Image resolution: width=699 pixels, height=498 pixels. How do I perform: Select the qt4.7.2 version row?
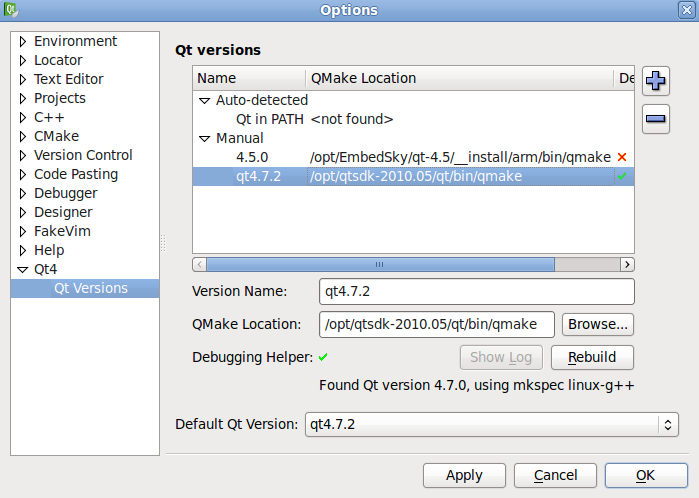(413, 177)
